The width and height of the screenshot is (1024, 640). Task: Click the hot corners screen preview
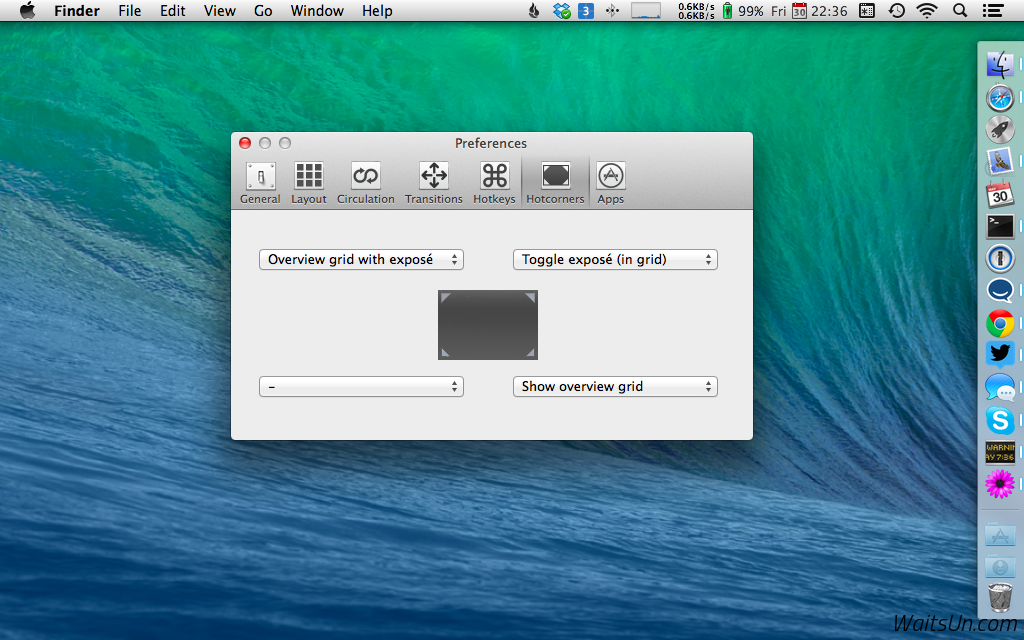click(488, 325)
